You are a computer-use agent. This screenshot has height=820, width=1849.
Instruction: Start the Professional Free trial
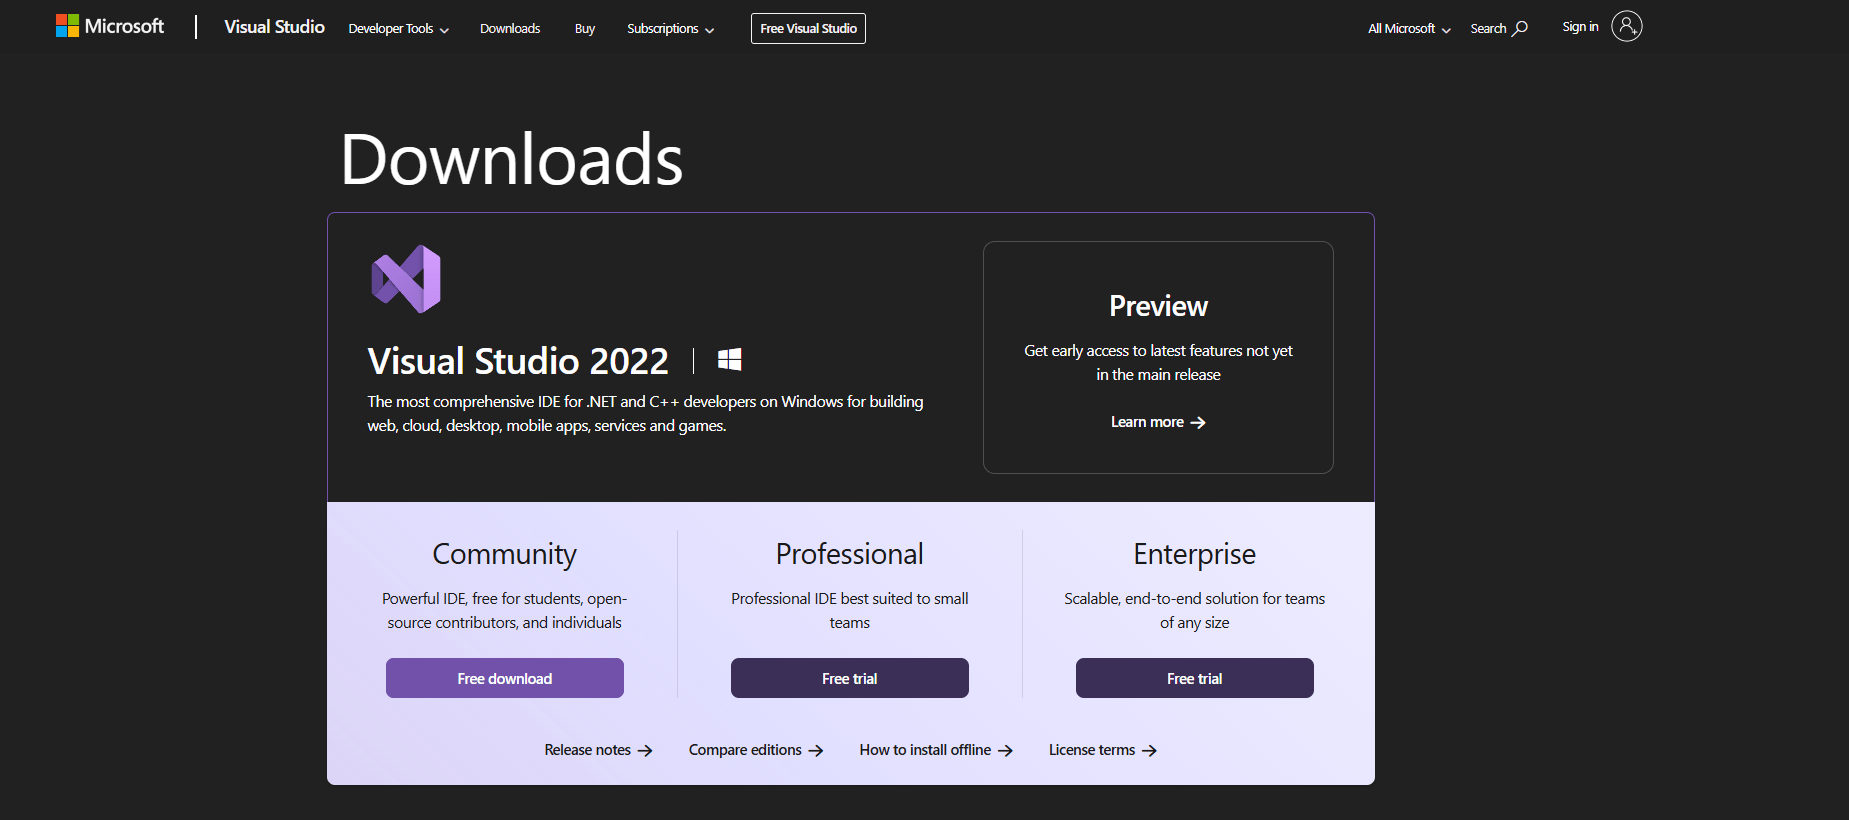[x=850, y=678]
